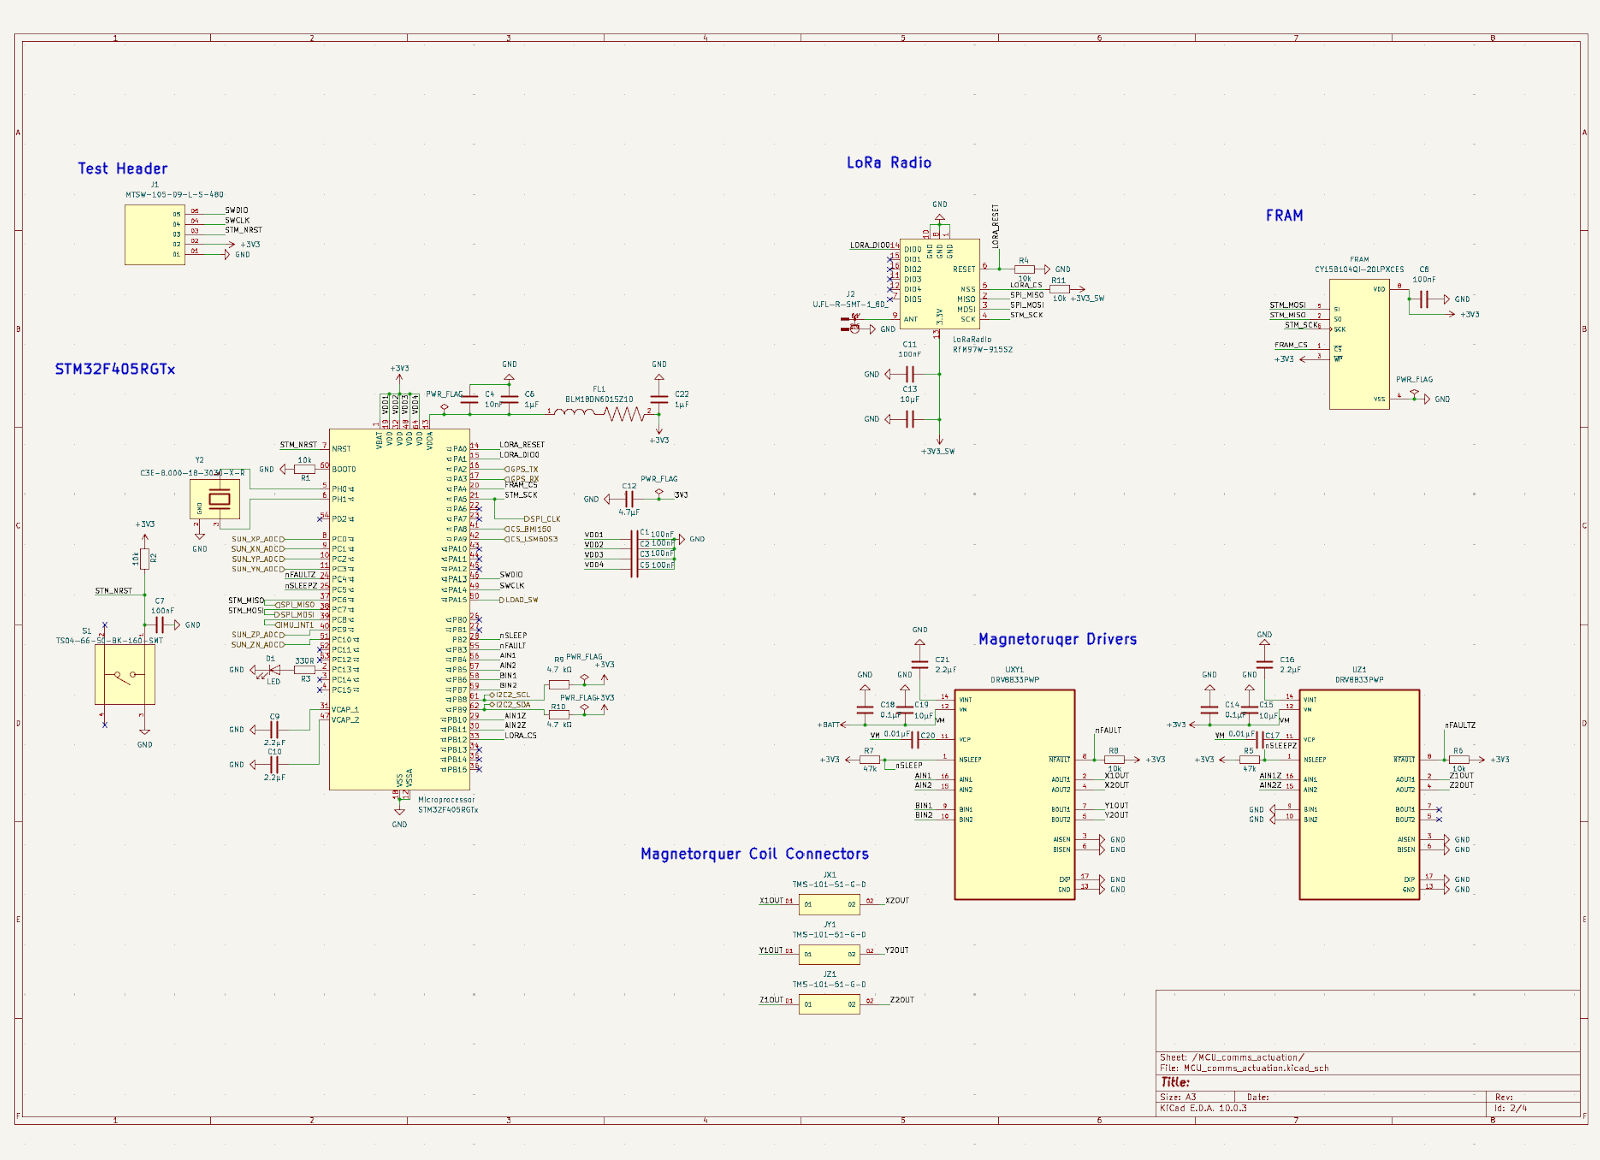Select the "Magnetorquer Drivers" heading text
The width and height of the screenshot is (1600, 1160).
tap(1057, 639)
